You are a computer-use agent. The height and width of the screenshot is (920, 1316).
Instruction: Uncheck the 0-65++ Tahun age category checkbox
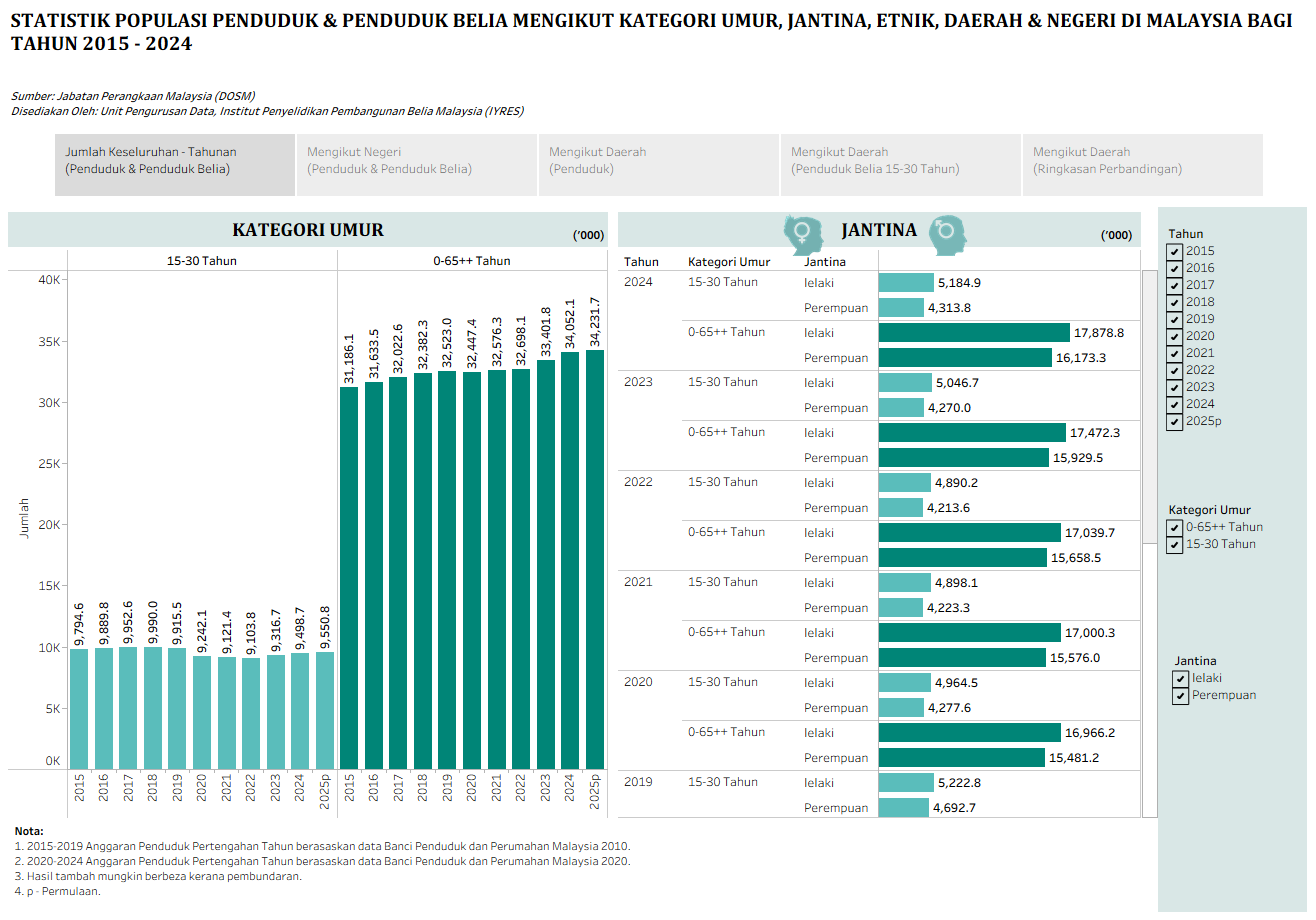pyautogui.click(x=1175, y=527)
